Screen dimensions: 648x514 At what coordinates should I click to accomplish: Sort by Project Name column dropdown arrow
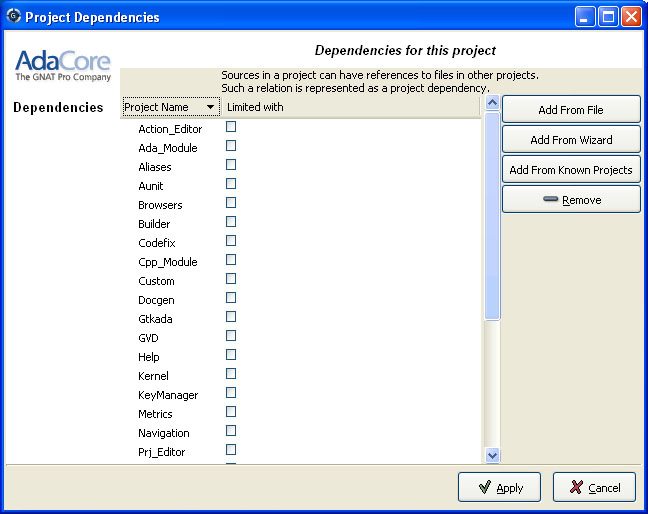(210, 107)
